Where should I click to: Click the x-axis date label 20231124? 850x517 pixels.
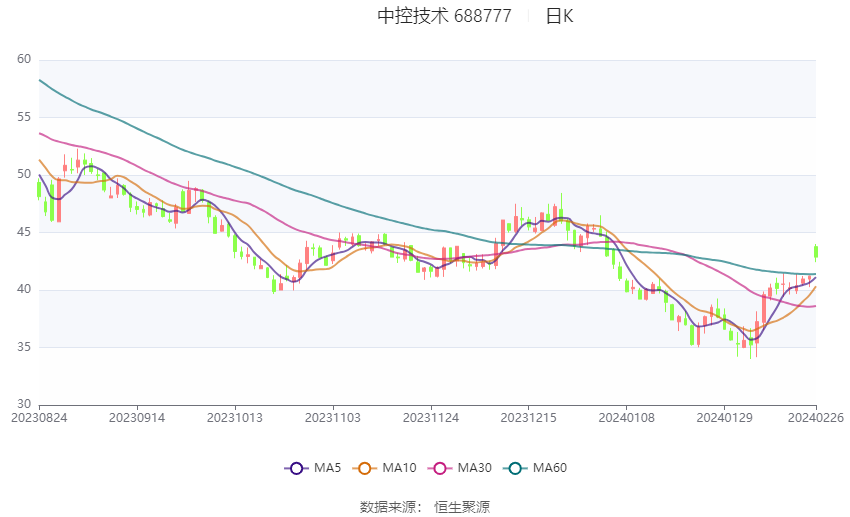click(431, 418)
